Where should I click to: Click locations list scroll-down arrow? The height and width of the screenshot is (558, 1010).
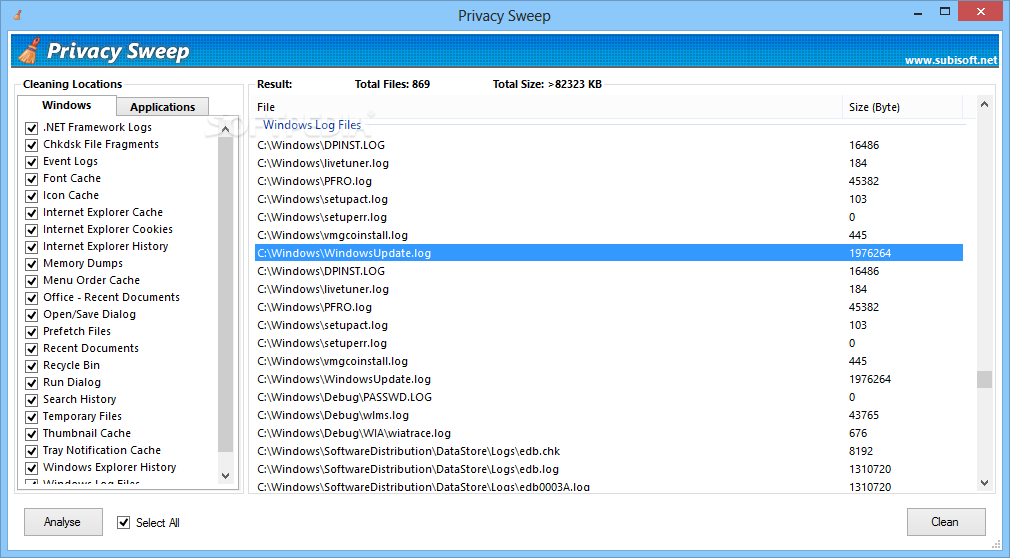[225, 476]
